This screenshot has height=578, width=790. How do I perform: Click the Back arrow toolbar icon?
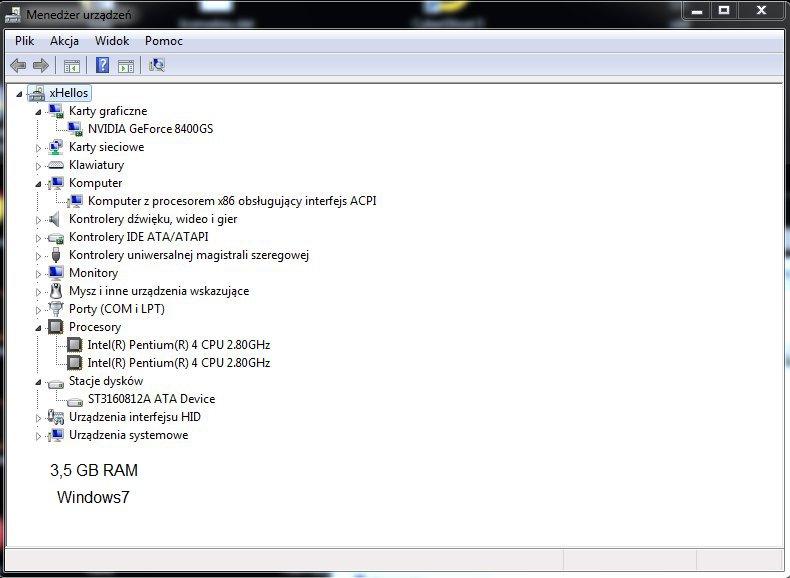[18, 66]
